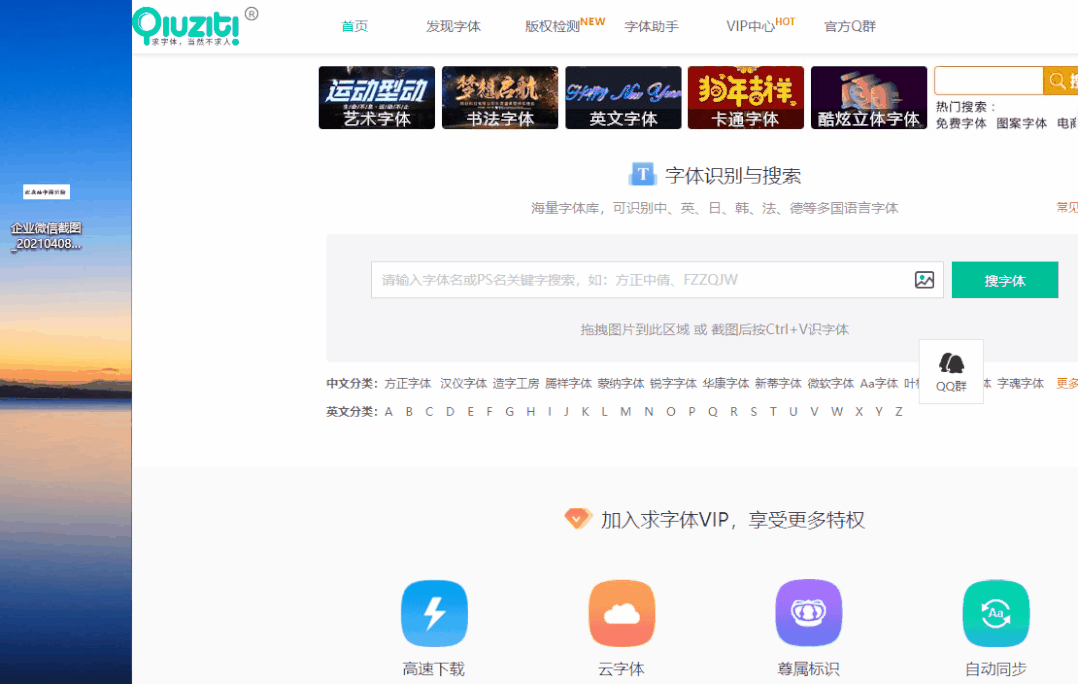Open the 官方Q群 navigation tab
This screenshot has height=684, width=1078.
coord(850,26)
